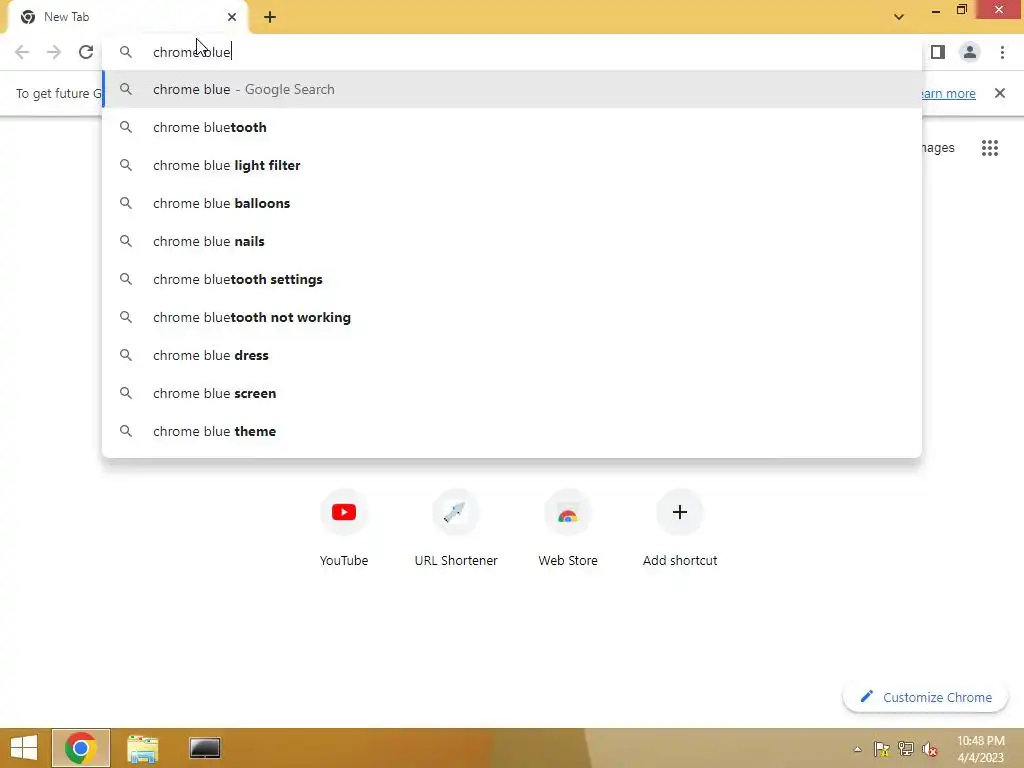
Task: Open the YouTube shortcut
Action: click(344, 528)
